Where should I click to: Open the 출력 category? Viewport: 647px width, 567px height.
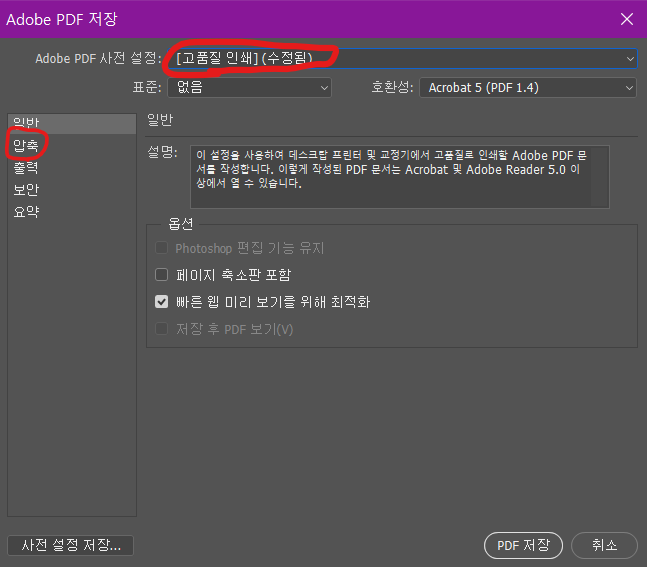(26, 168)
